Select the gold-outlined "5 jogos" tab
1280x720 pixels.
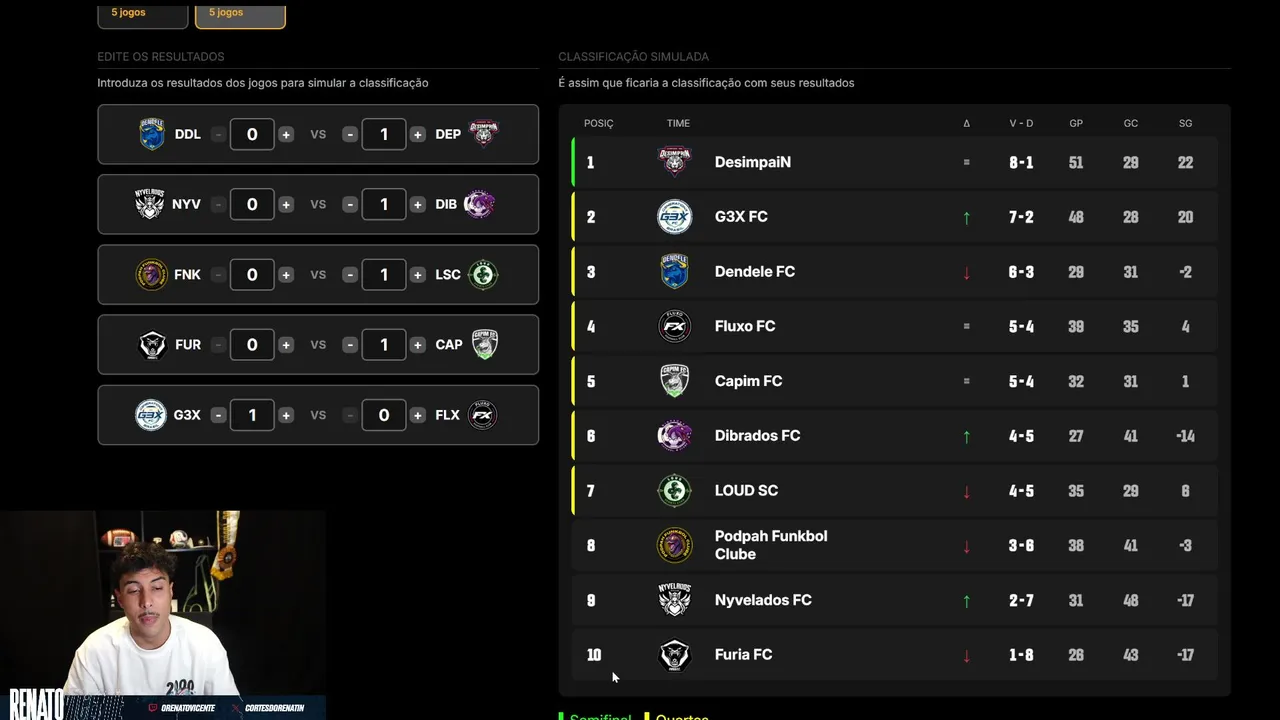click(x=240, y=14)
